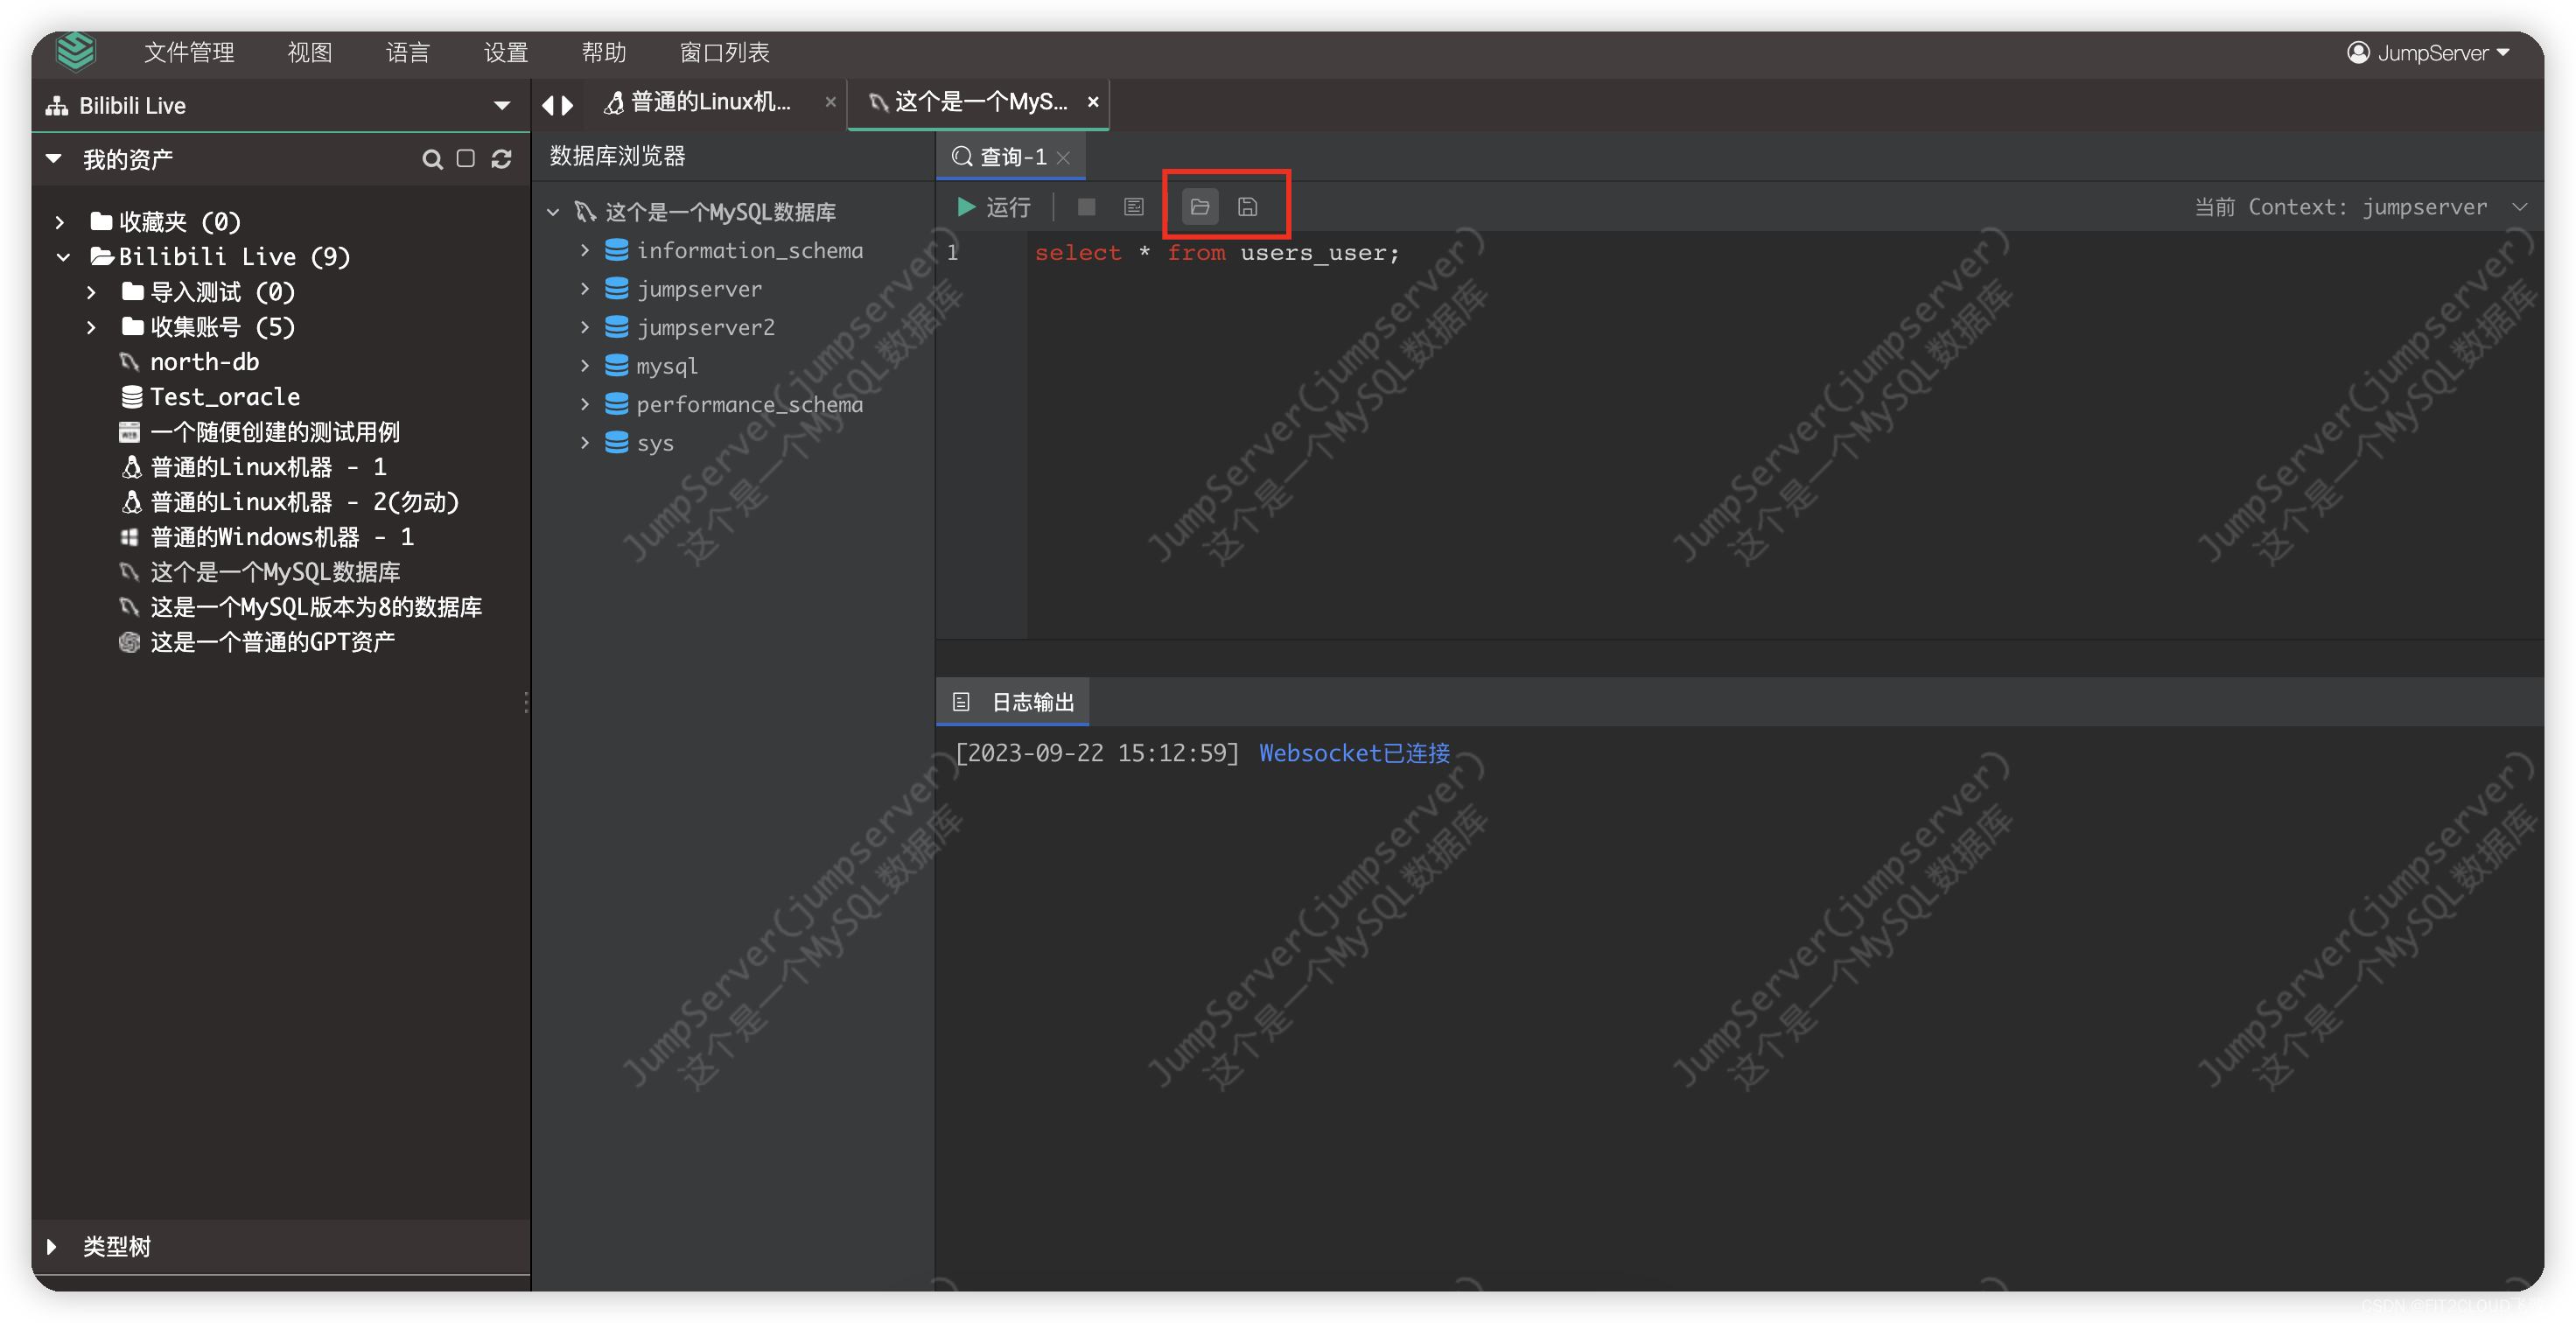The image size is (2576, 1323).
Task: Switch to the 普通的Linux机 tab
Action: [x=710, y=102]
